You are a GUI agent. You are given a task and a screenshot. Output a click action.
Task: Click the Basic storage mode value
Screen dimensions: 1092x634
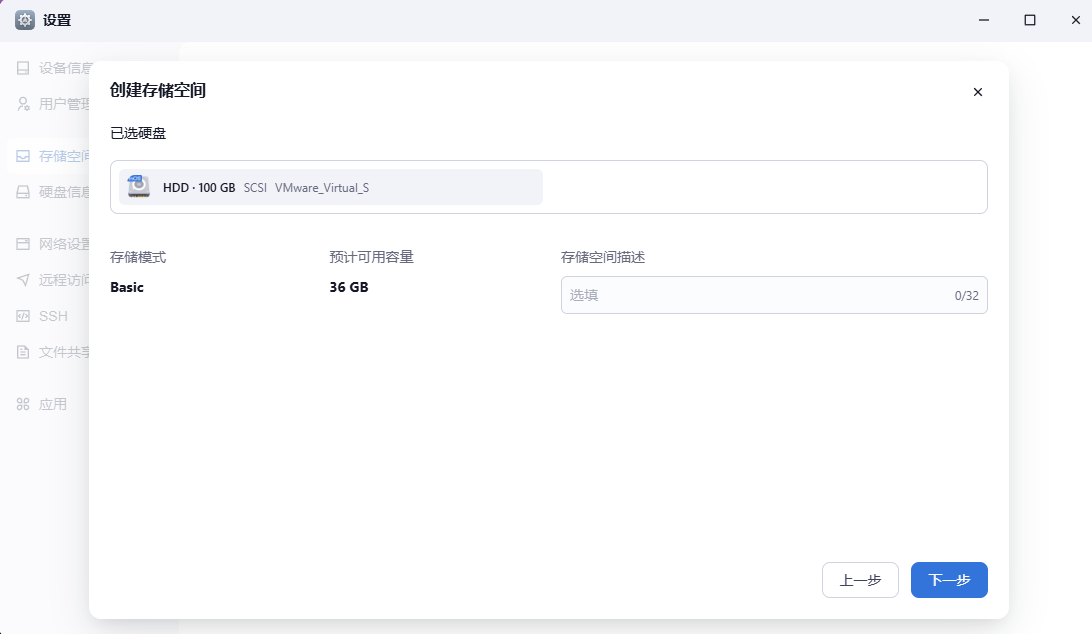pos(127,287)
